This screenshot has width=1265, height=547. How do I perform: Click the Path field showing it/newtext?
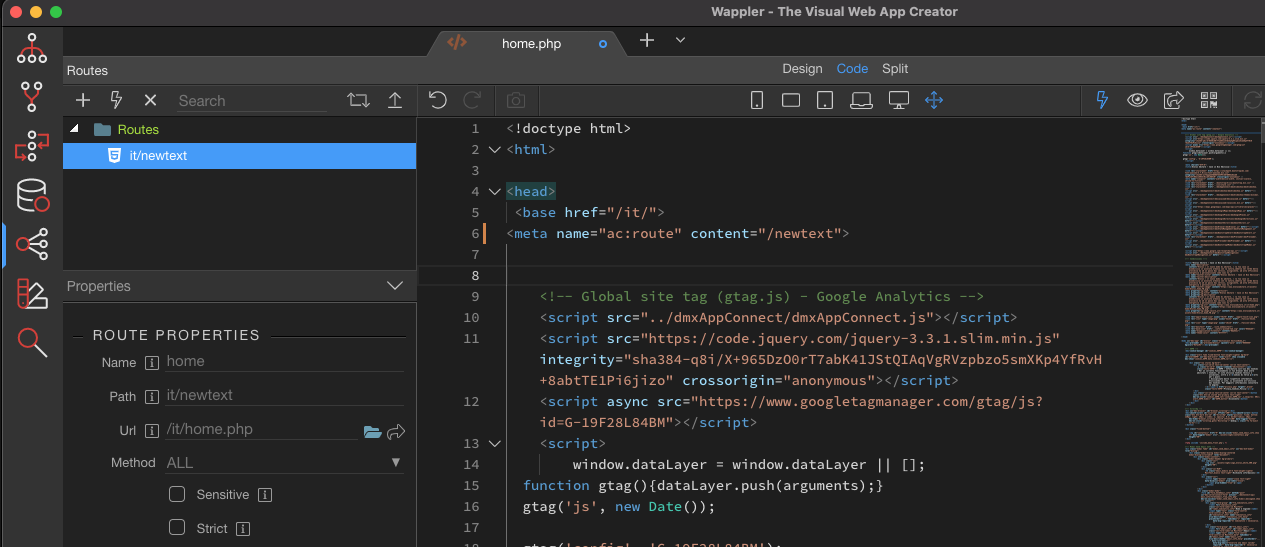tap(285, 396)
